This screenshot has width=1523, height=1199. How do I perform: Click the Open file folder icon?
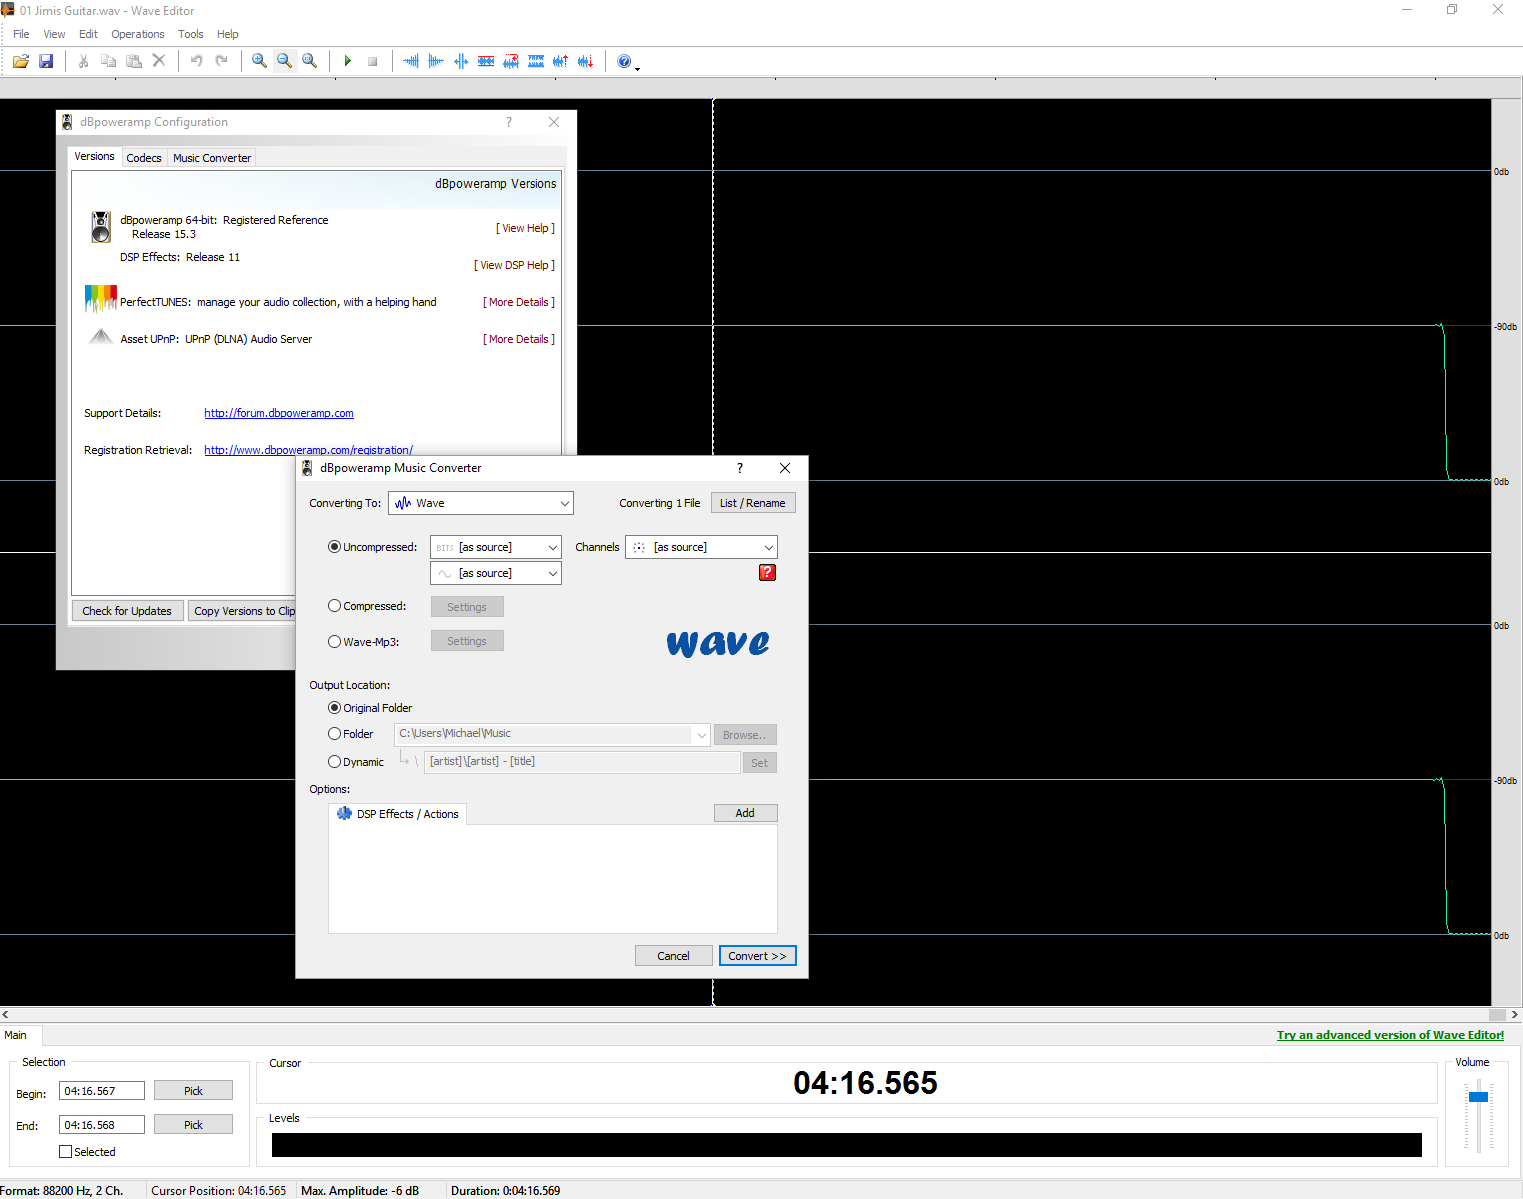pyautogui.click(x=20, y=61)
